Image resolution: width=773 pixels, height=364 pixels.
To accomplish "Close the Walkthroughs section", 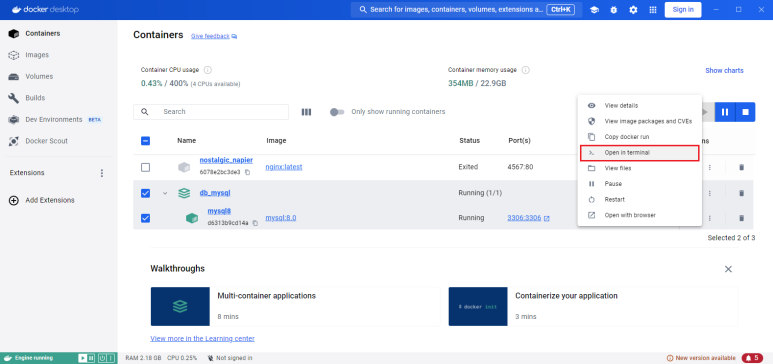I will point(728,269).
